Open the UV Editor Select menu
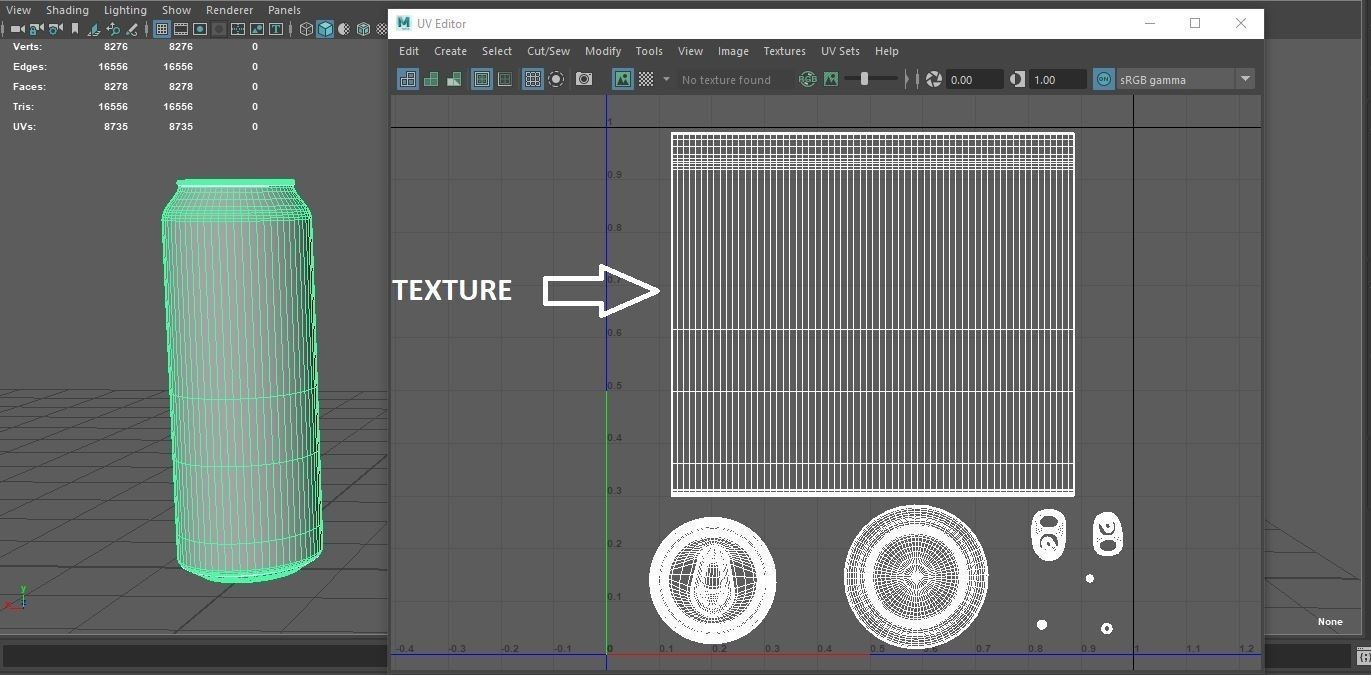Screen dimensions: 1371x675 click(496, 51)
